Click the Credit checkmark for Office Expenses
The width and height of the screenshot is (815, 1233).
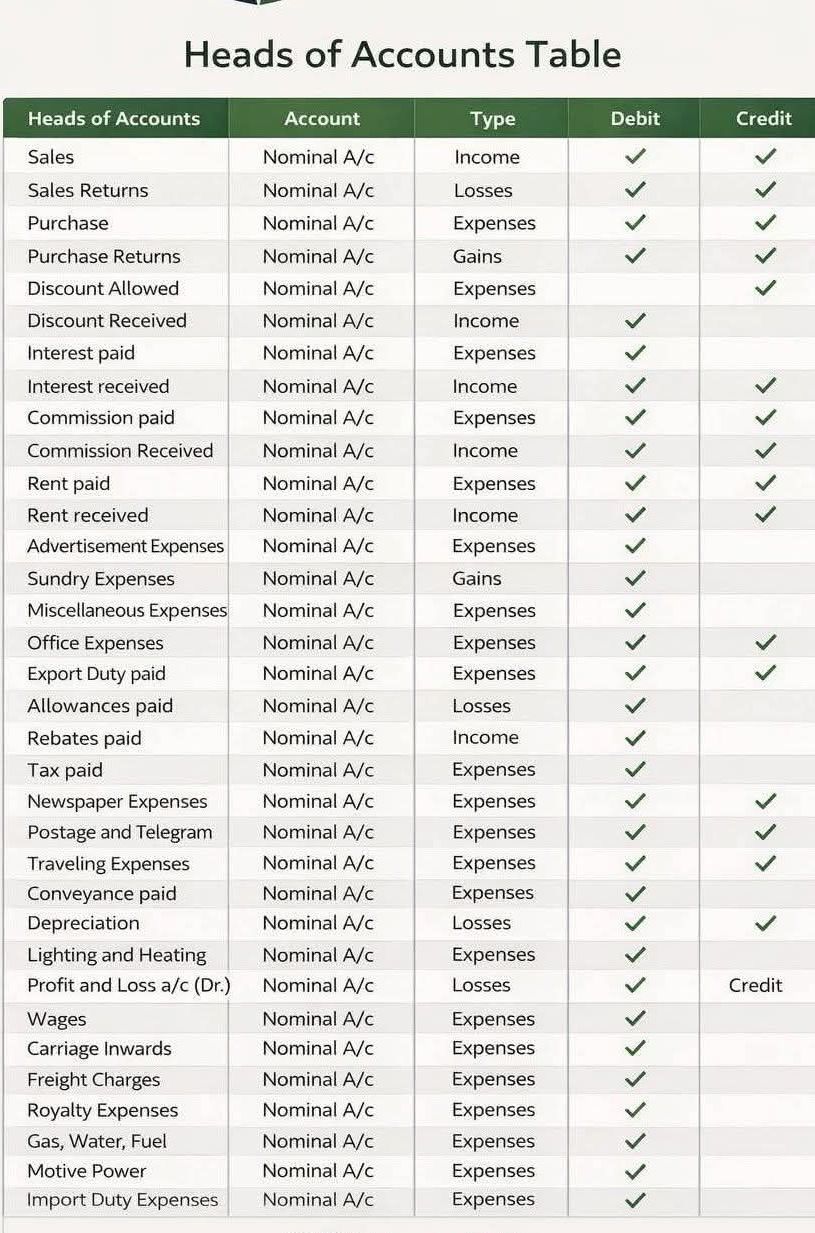coord(766,642)
